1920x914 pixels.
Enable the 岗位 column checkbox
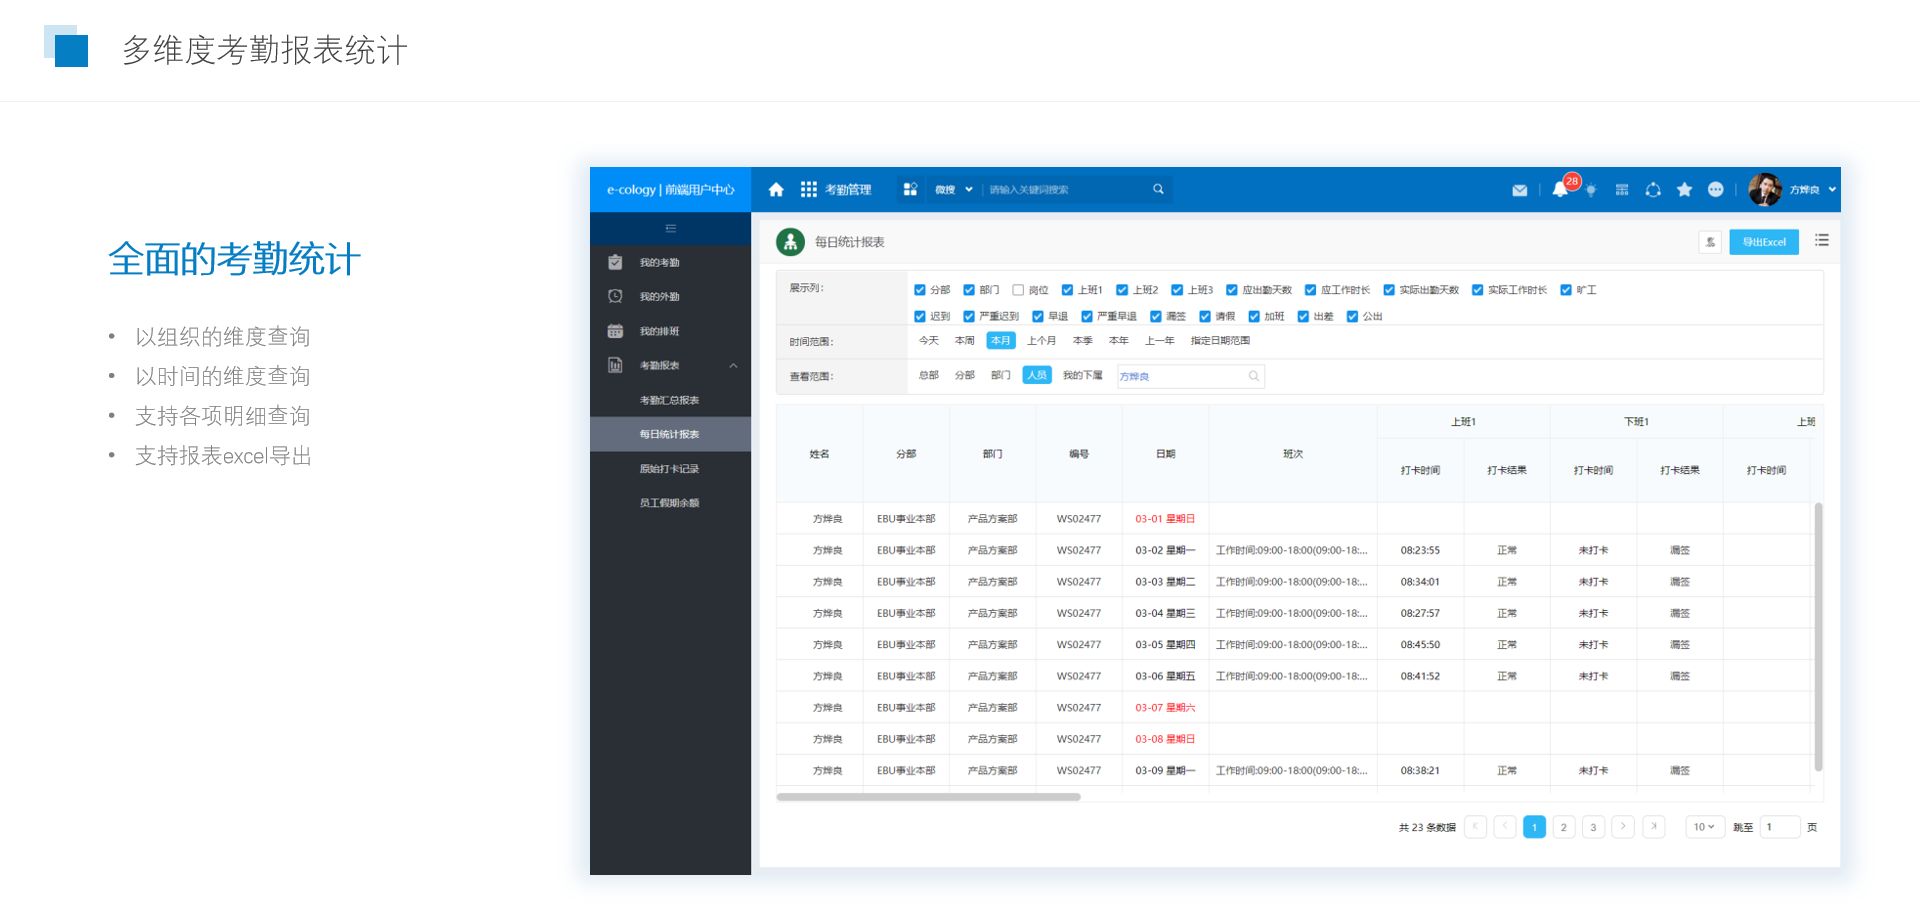pos(1018,290)
